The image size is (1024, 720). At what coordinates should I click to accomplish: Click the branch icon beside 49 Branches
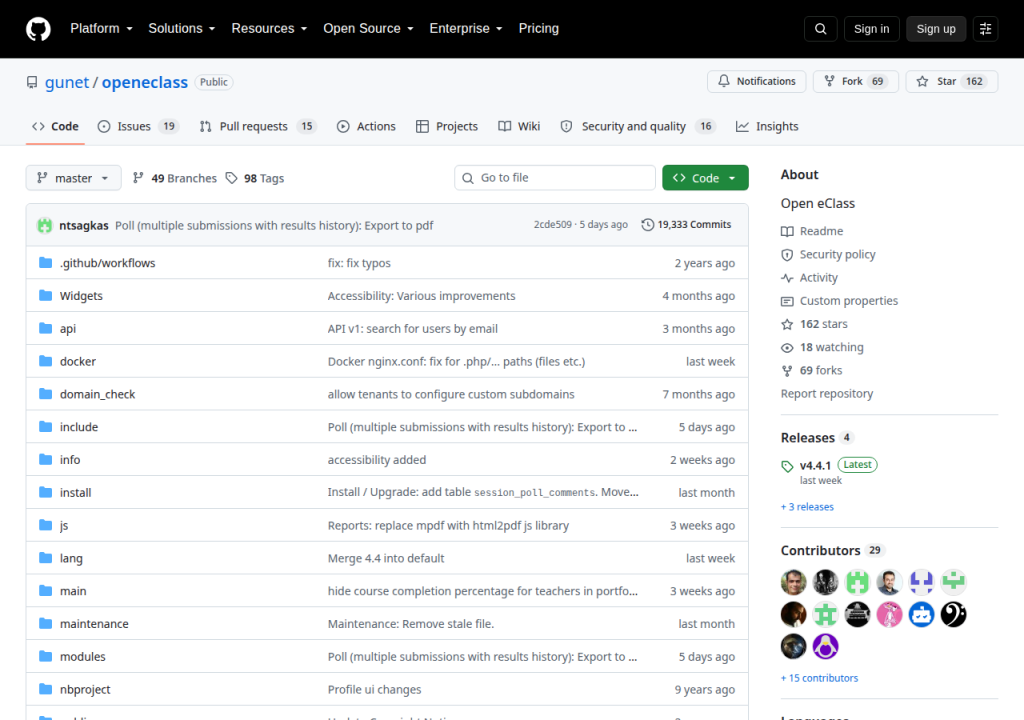pos(138,178)
